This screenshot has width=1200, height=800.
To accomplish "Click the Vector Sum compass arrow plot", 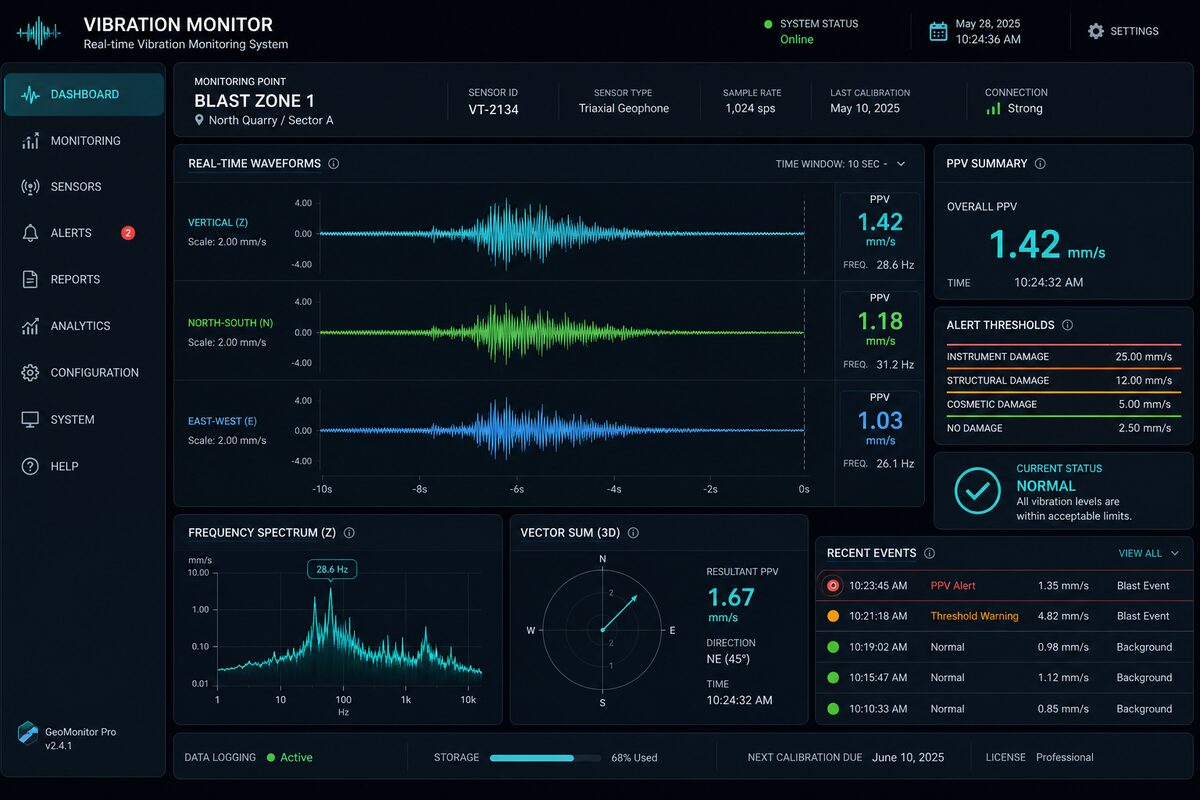I will point(602,630).
